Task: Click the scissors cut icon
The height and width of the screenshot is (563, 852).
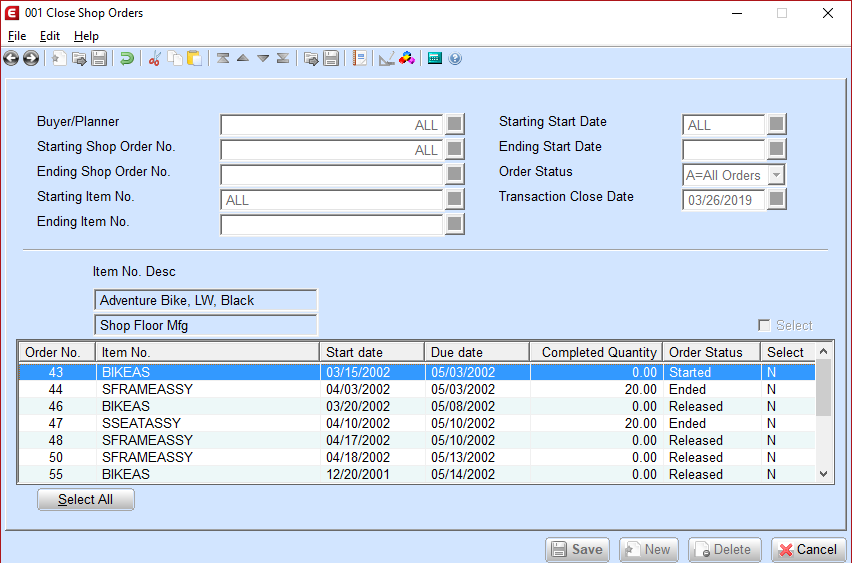Action: pyautogui.click(x=155, y=58)
